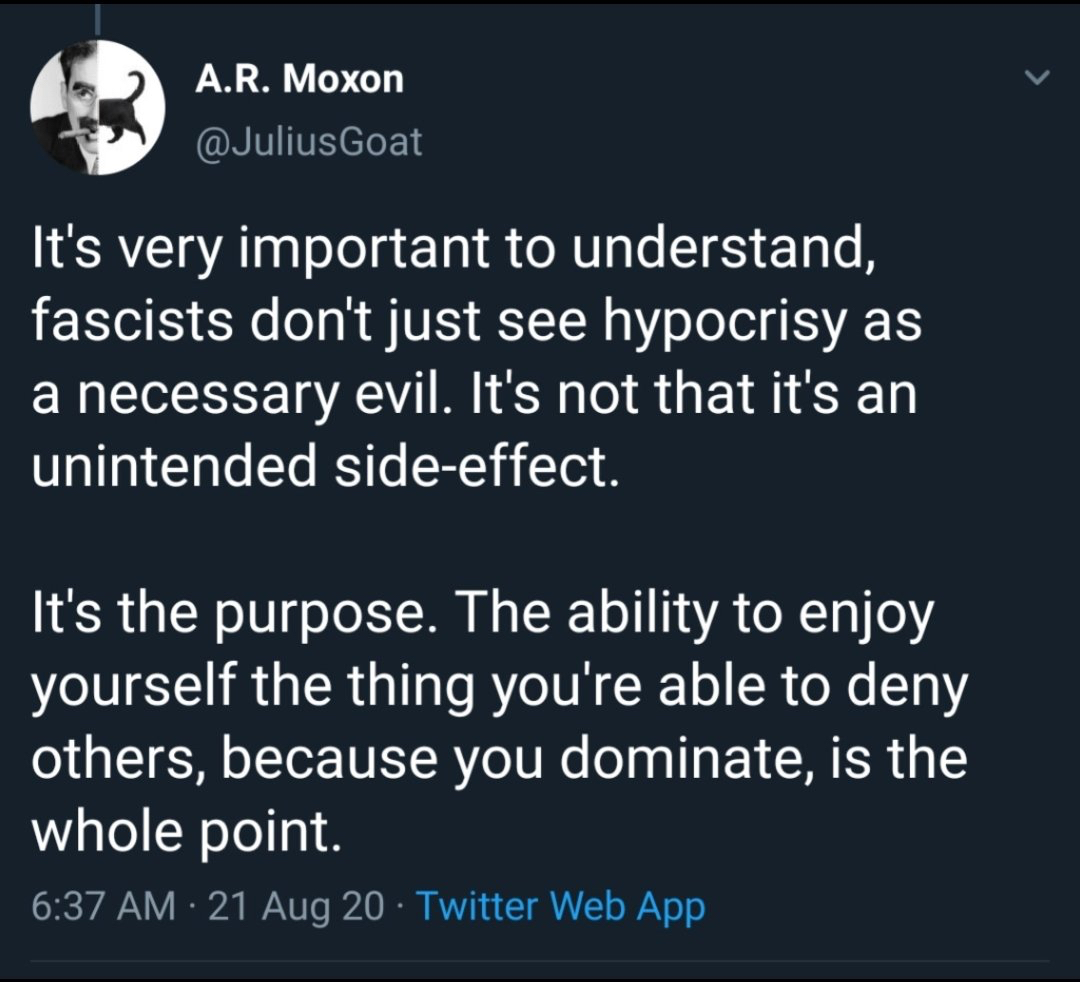Screen dimensions: 1080x982
Task: Click the divider line below the timestamp
Action: point(540,962)
